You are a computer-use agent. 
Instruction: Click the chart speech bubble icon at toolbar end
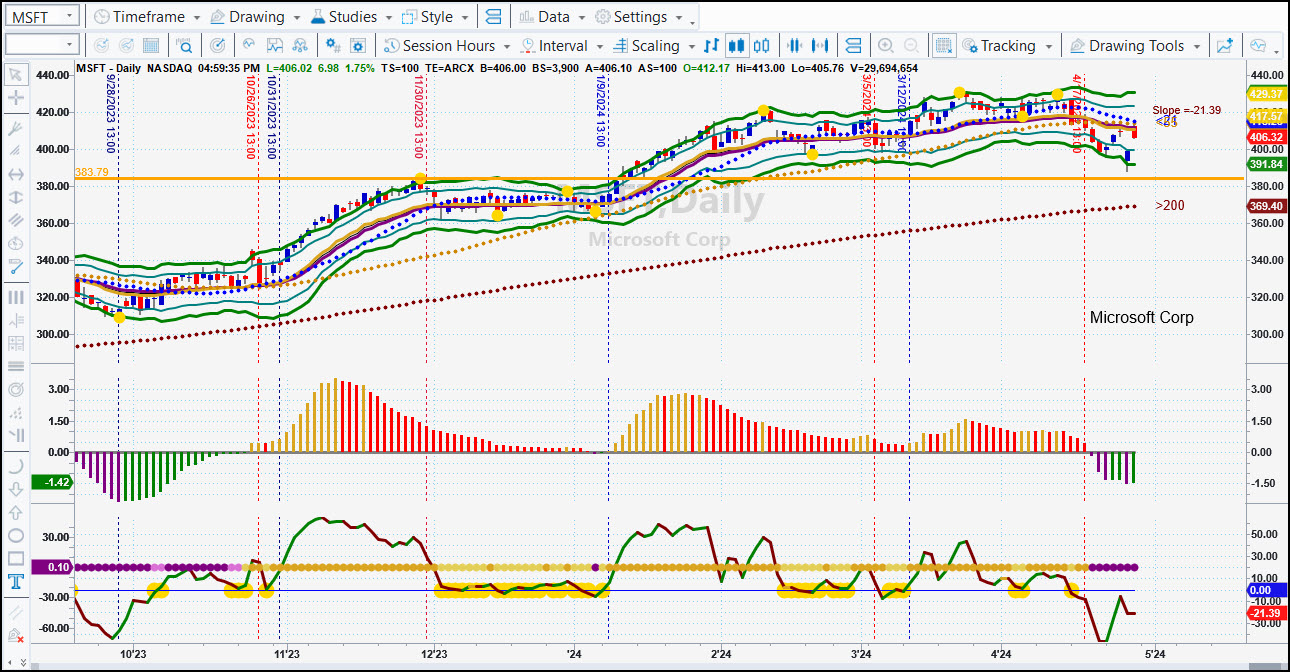pyautogui.click(x=1258, y=46)
